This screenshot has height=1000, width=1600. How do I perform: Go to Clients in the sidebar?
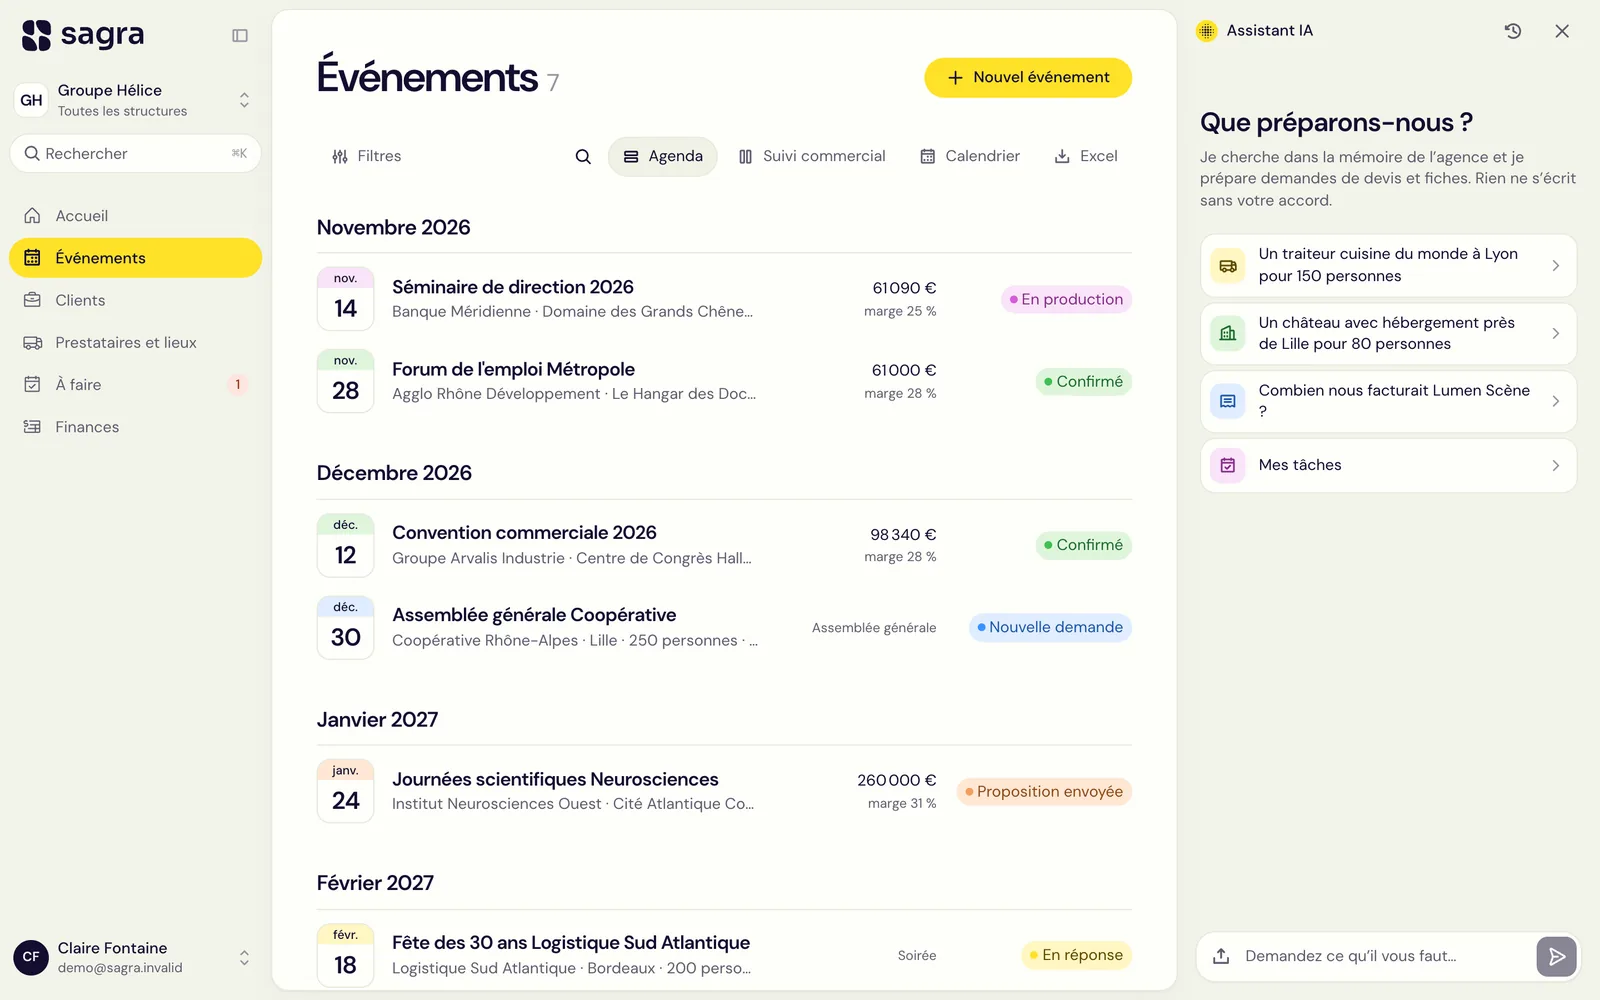pos(136,300)
